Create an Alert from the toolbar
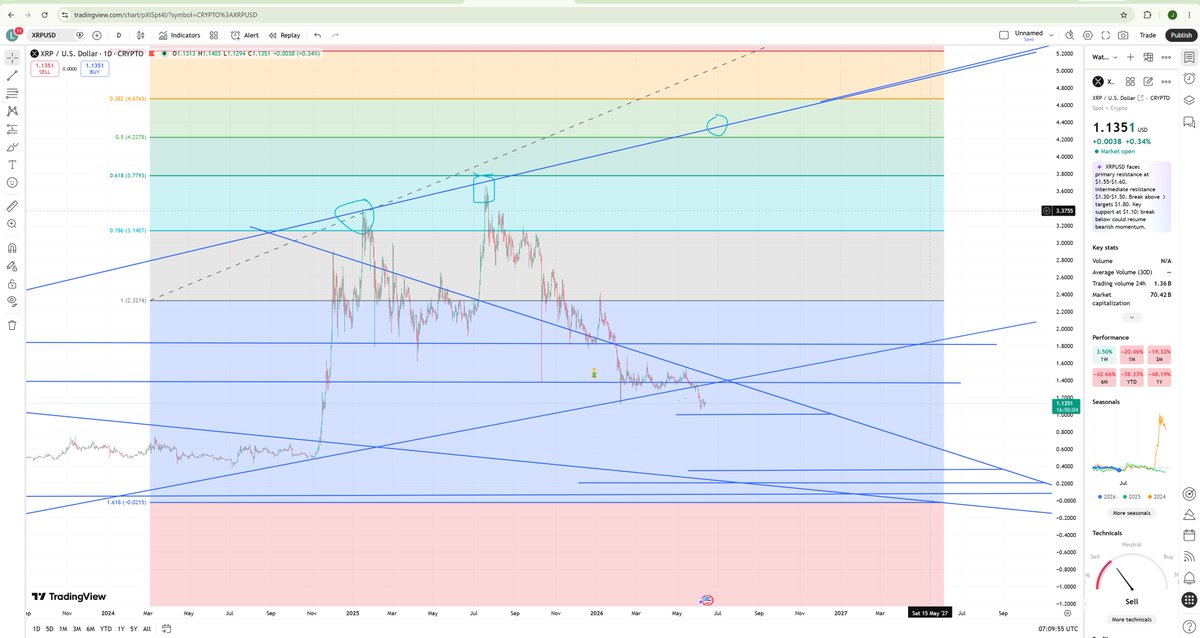The image size is (1200, 638). point(245,35)
